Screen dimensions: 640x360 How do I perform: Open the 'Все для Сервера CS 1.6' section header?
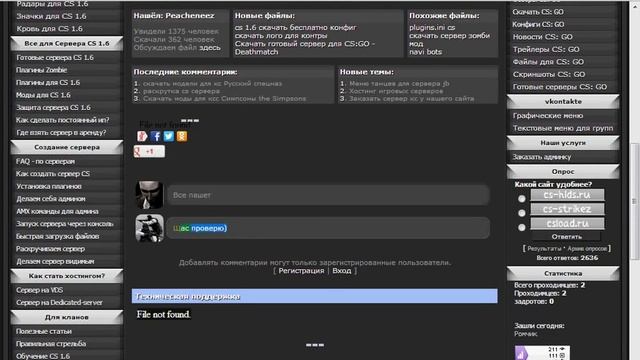click(67, 43)
